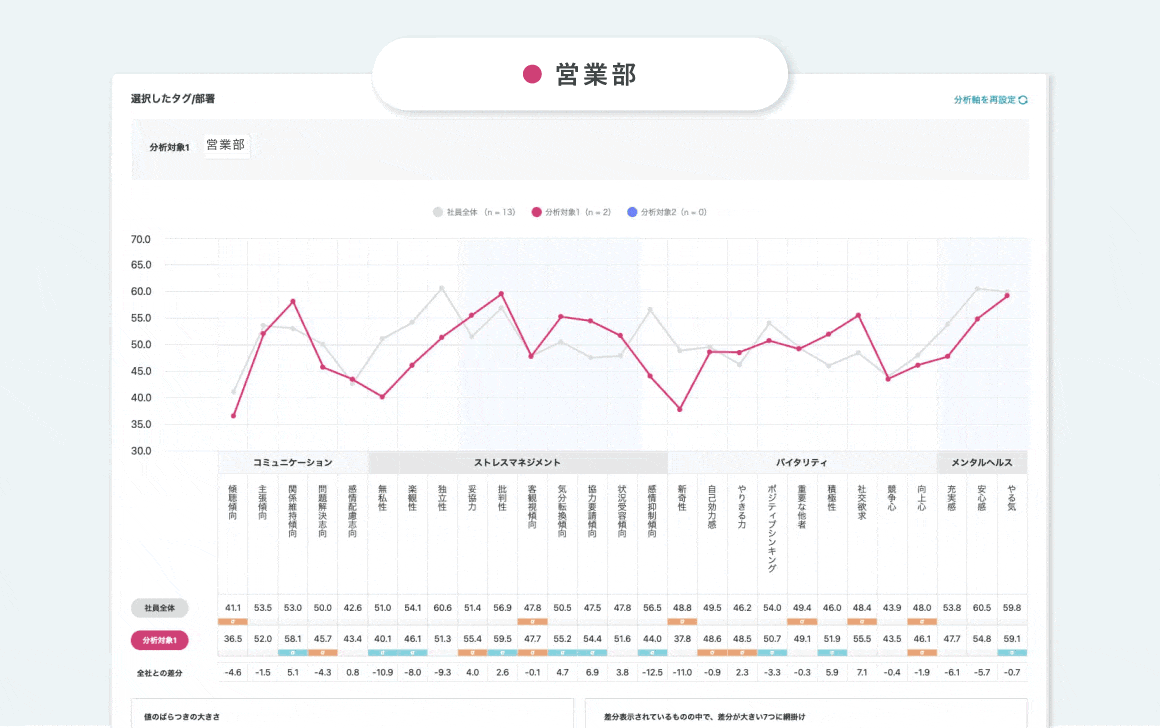1160x728 pixels.
Task: Click the teal marker under 分析対象1 value 40.1
Action: tap(383, 652)
